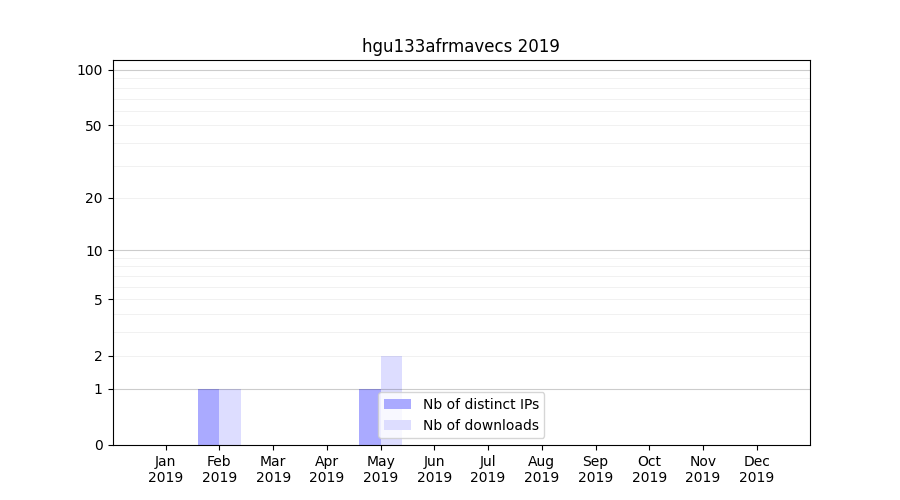This screenshot has width=900, height=500.
Task: Click the Dec 2019 x-axis label
Action: tap(756, 469)
